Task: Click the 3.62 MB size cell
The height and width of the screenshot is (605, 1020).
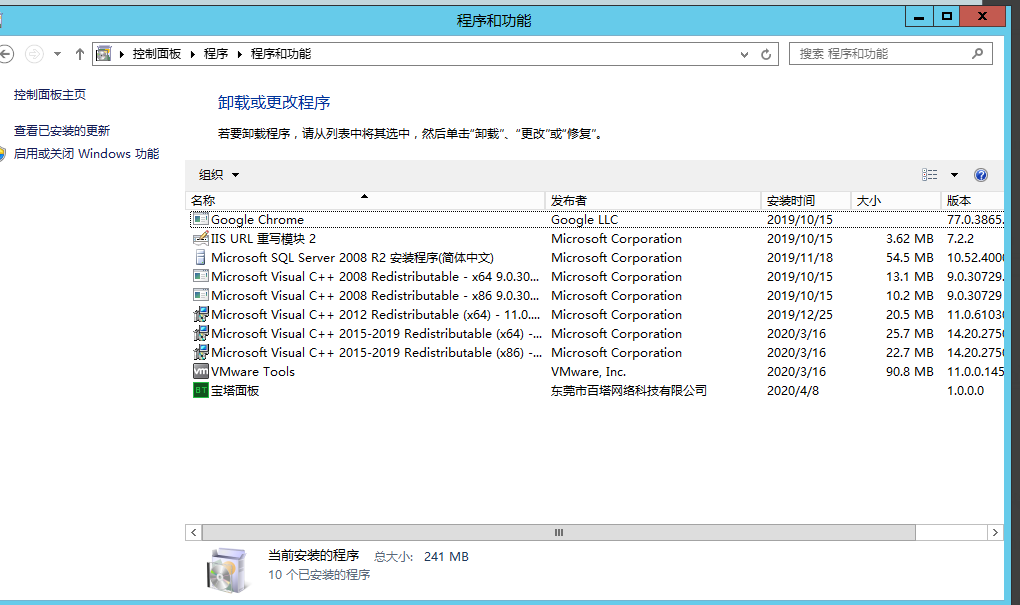Action: pos(909,239)
